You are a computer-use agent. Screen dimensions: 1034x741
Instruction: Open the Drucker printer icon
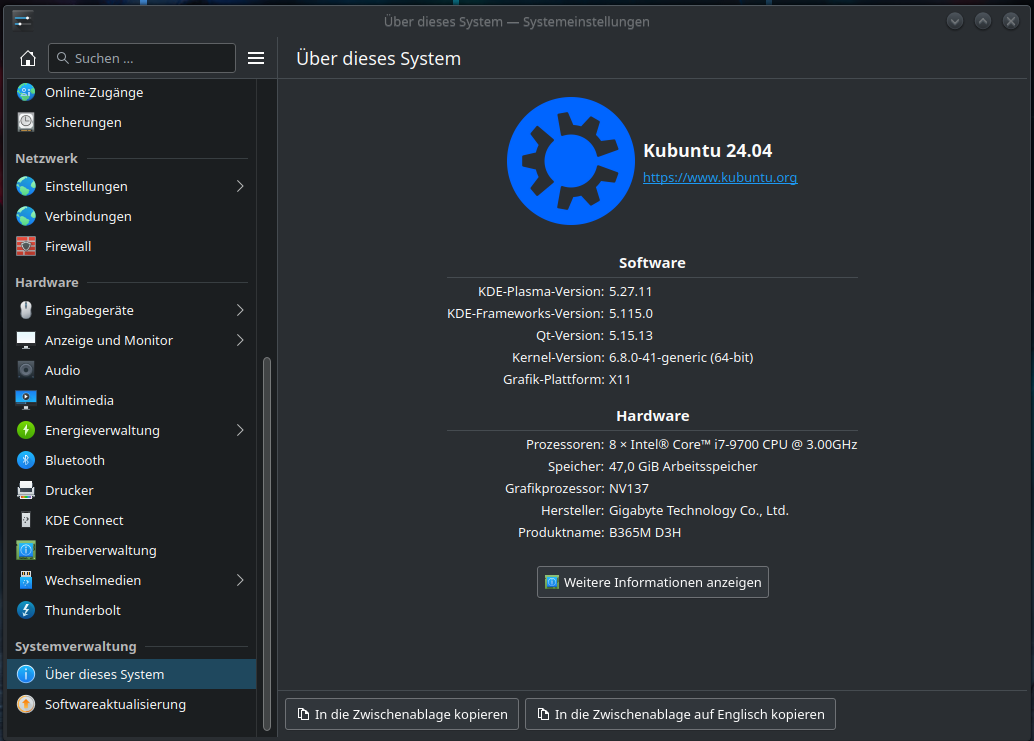(x=26, y=490)
